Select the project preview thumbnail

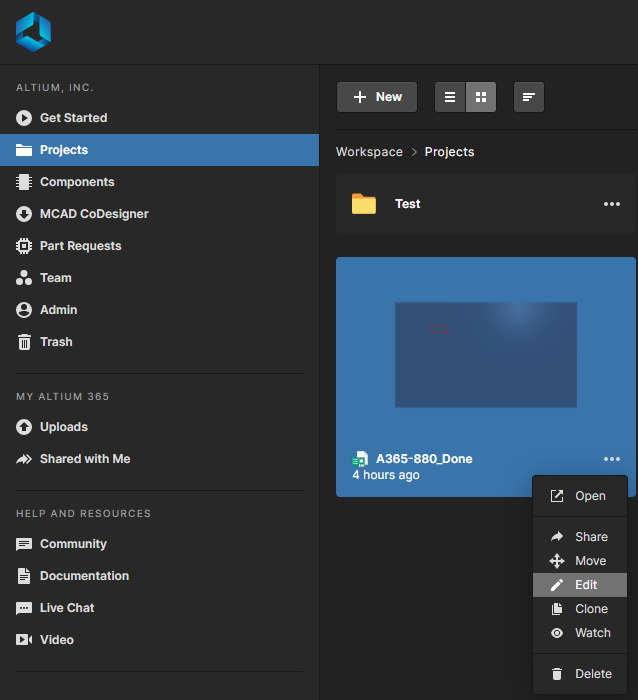pos(486,355)
